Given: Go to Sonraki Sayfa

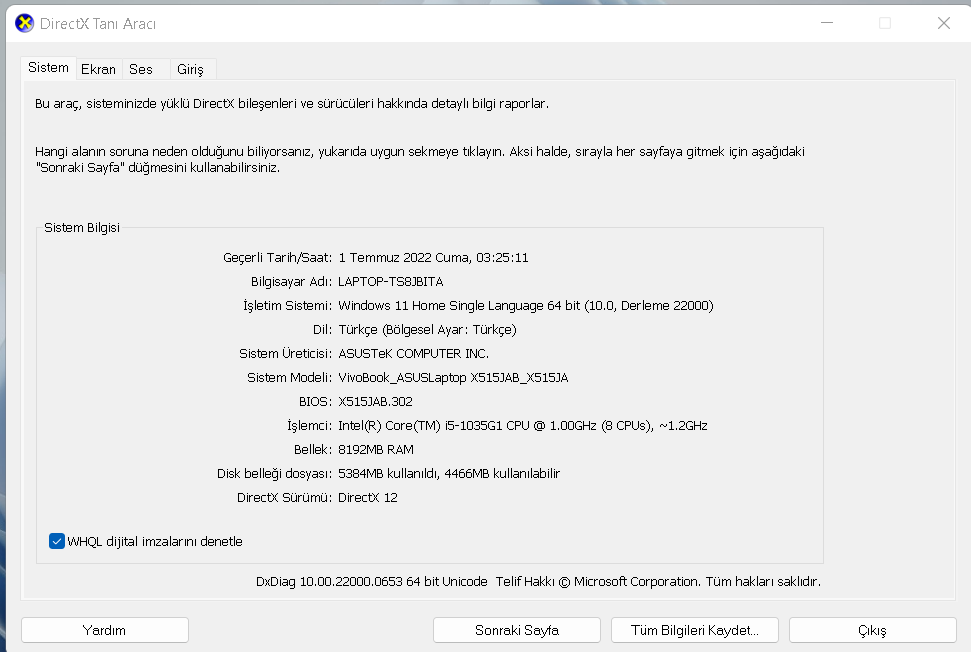Looking at the screenshot, I should pos(516,630).
